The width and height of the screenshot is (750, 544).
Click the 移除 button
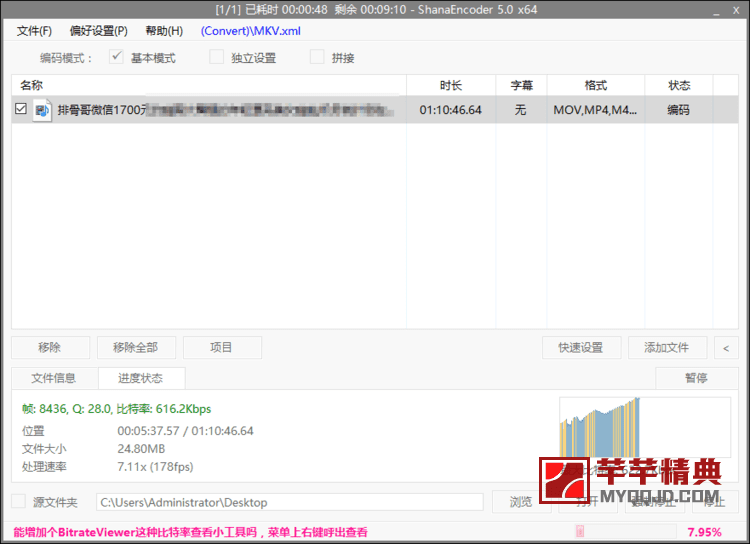pyautogui.click(x=50, y=347)
